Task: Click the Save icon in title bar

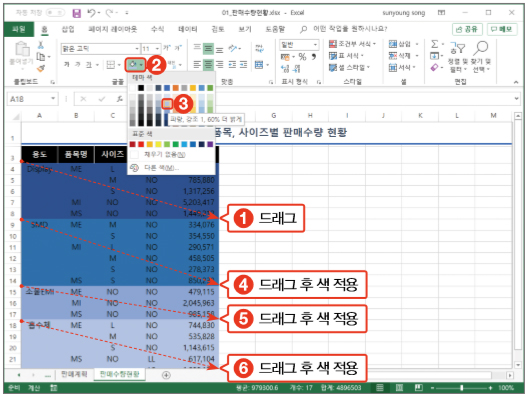Action: click(77, 13)
